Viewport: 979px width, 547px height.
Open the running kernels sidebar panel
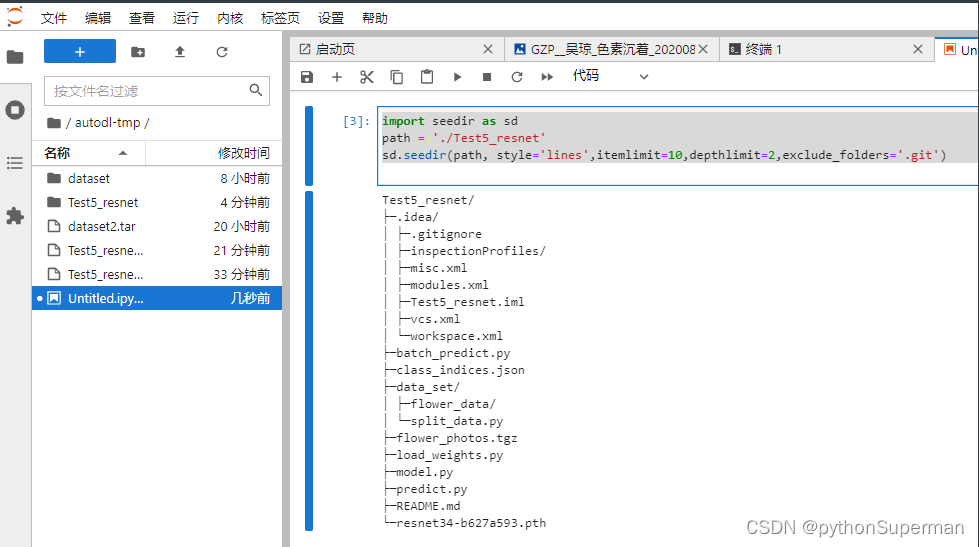pyautogui.click(x=15, y=110)
